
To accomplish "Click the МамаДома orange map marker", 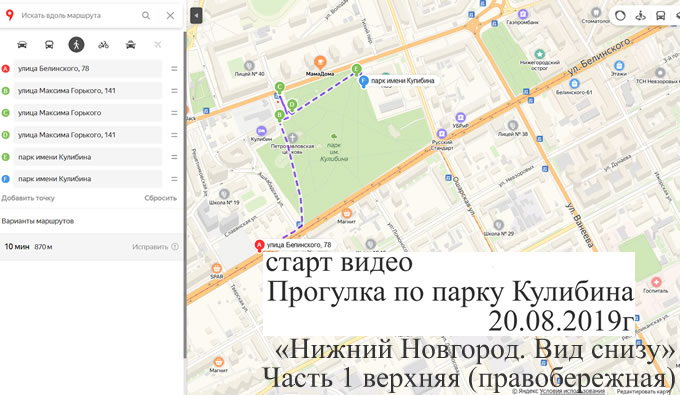I will click(x=320, y=62).
